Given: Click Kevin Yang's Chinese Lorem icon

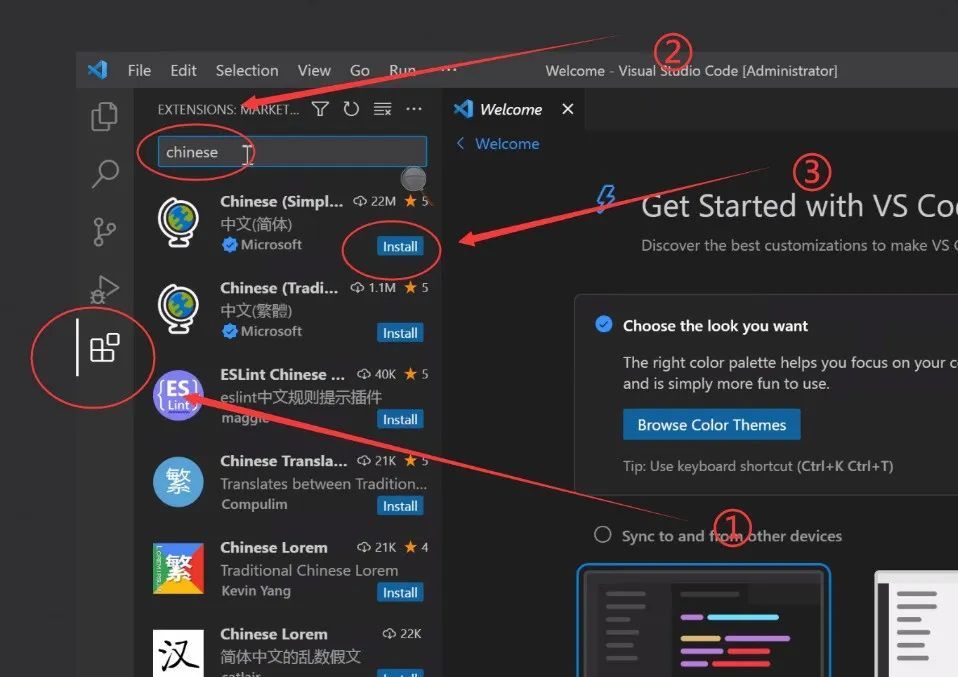Looking at the screenshot, I should point(178,568).
